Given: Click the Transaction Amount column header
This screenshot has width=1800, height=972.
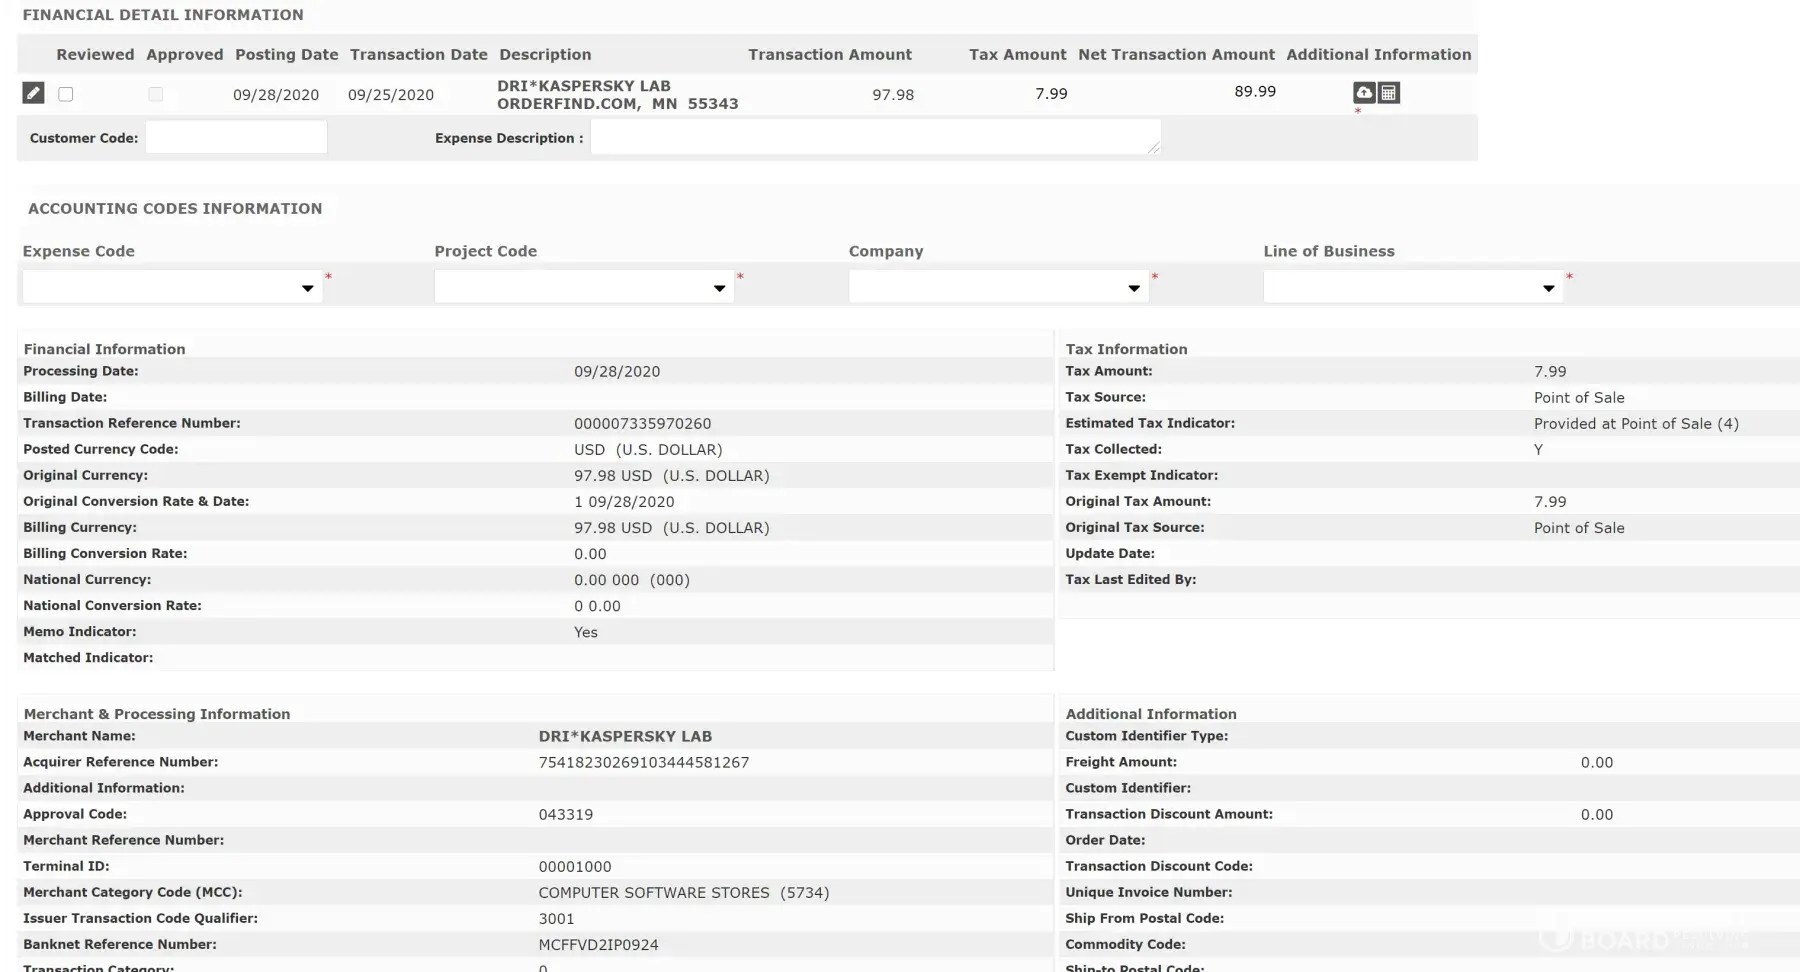Looking at the screenshot, I should tap(829, 55).
